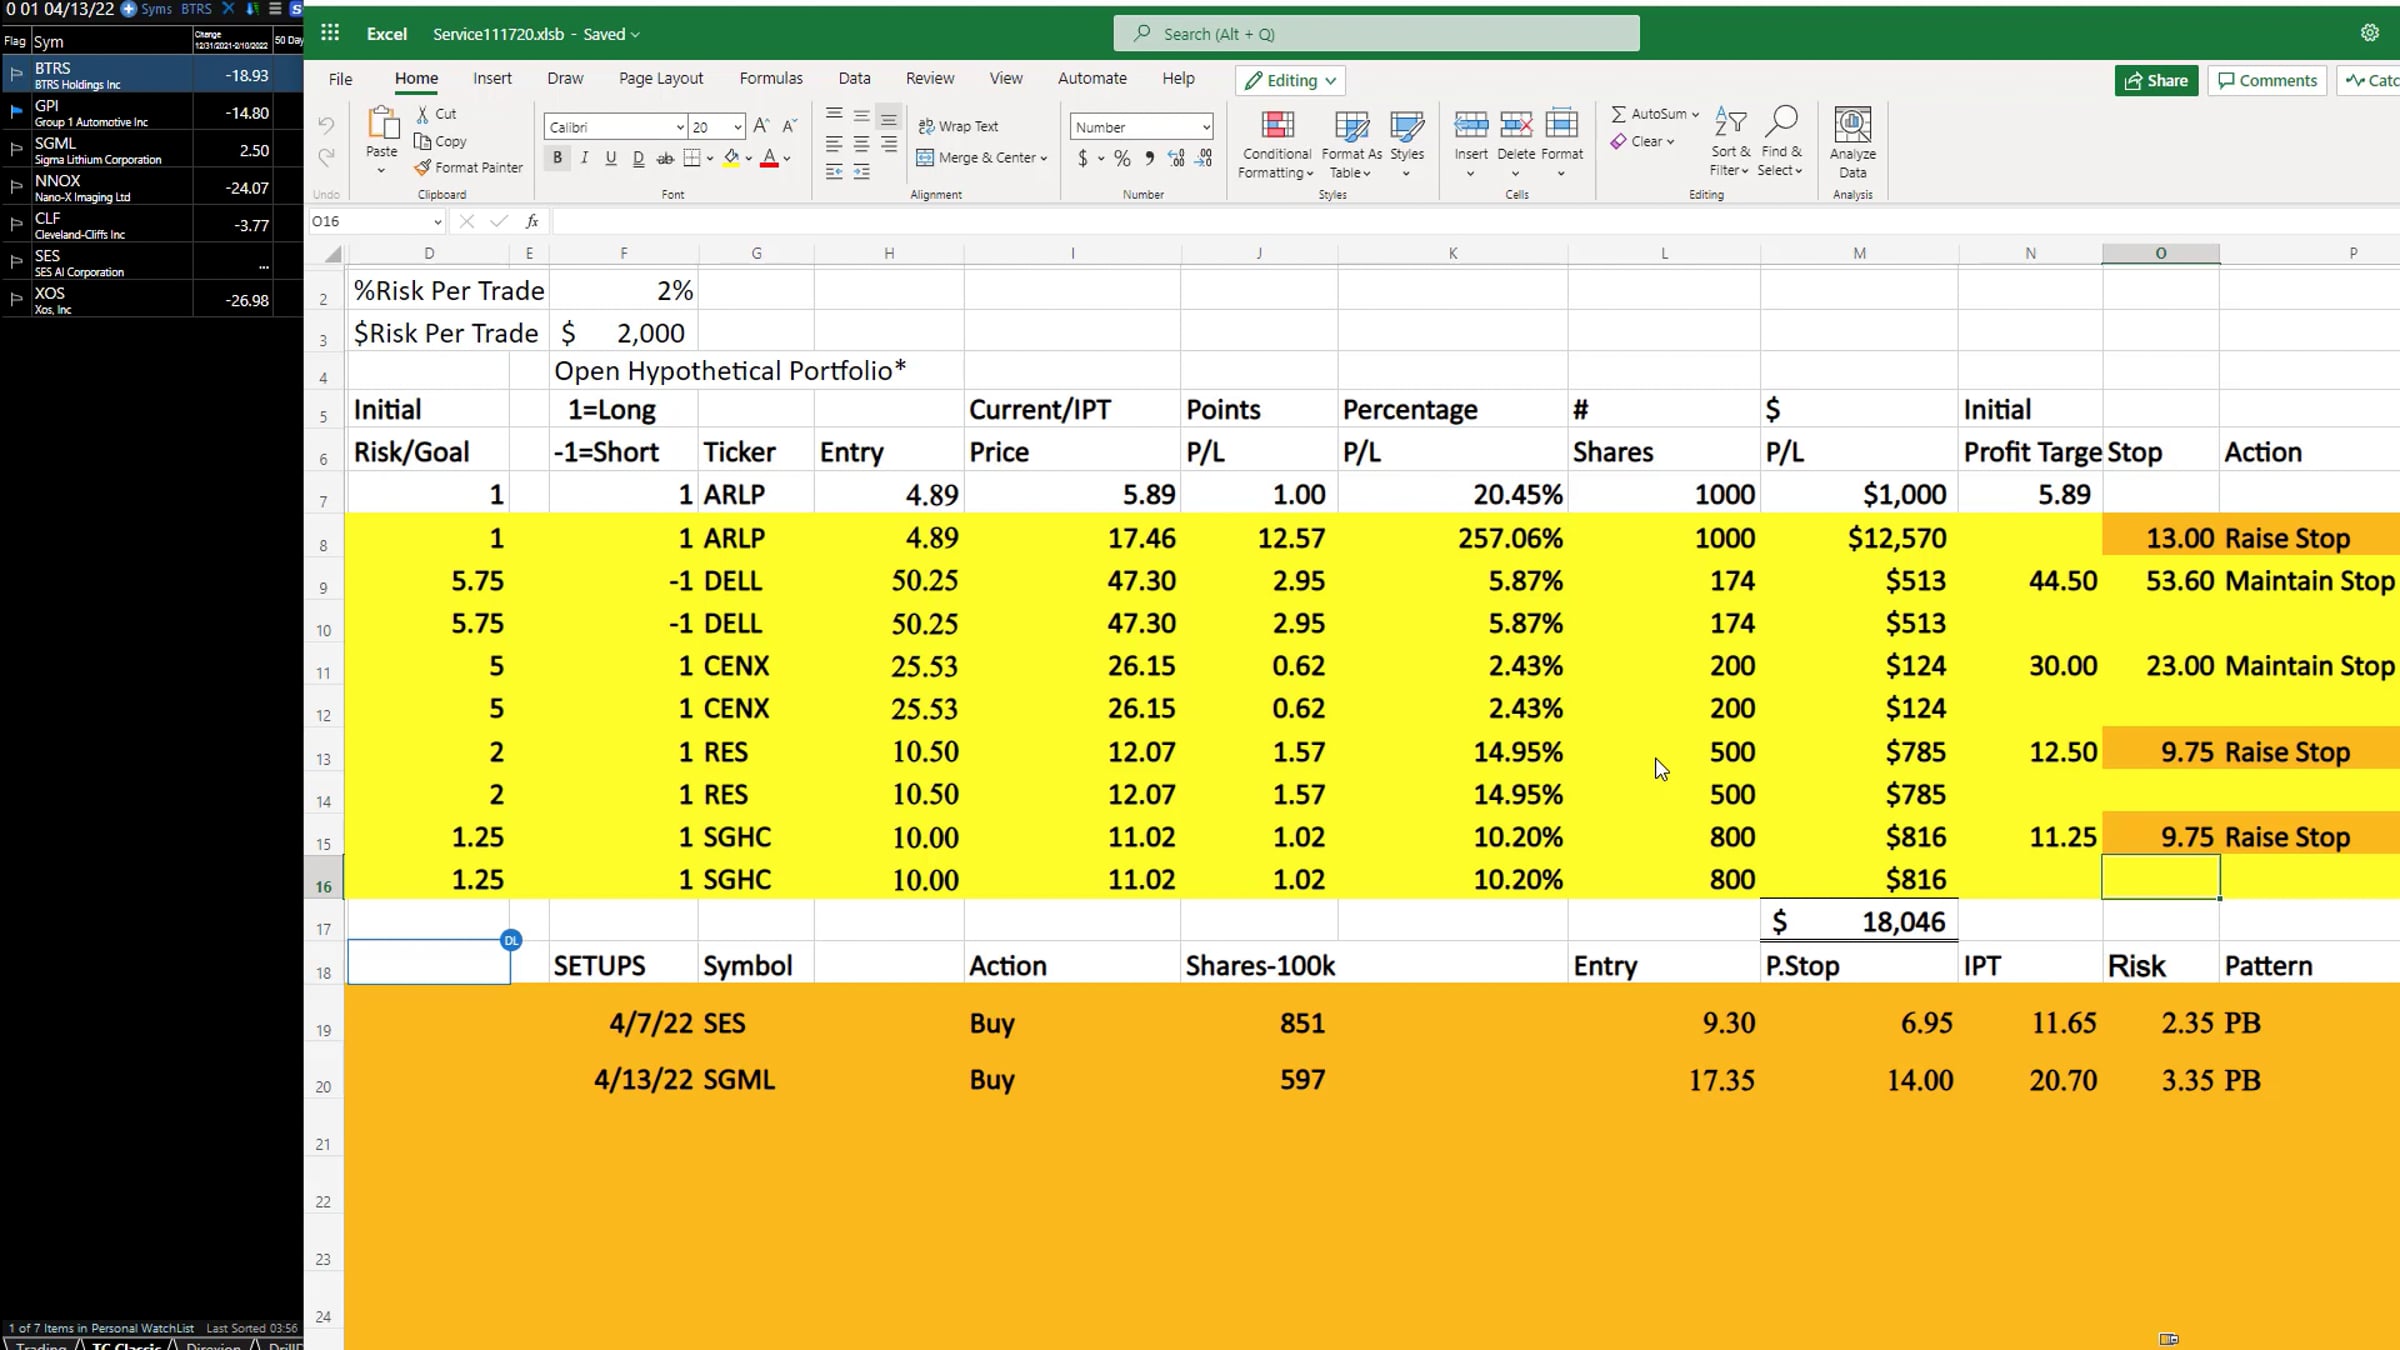Image resolution: width=2400 pixels, height=1350 pixels.
Task: Activate the Format Painter brush
Action: pyautogui.click(x=423, y=167)
